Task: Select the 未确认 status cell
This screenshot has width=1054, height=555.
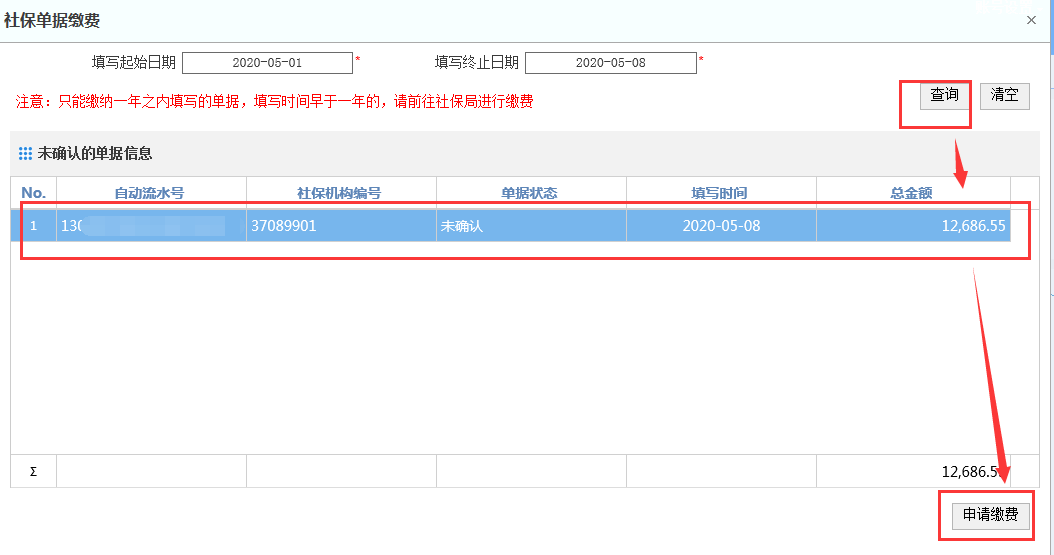Action: 531,226
